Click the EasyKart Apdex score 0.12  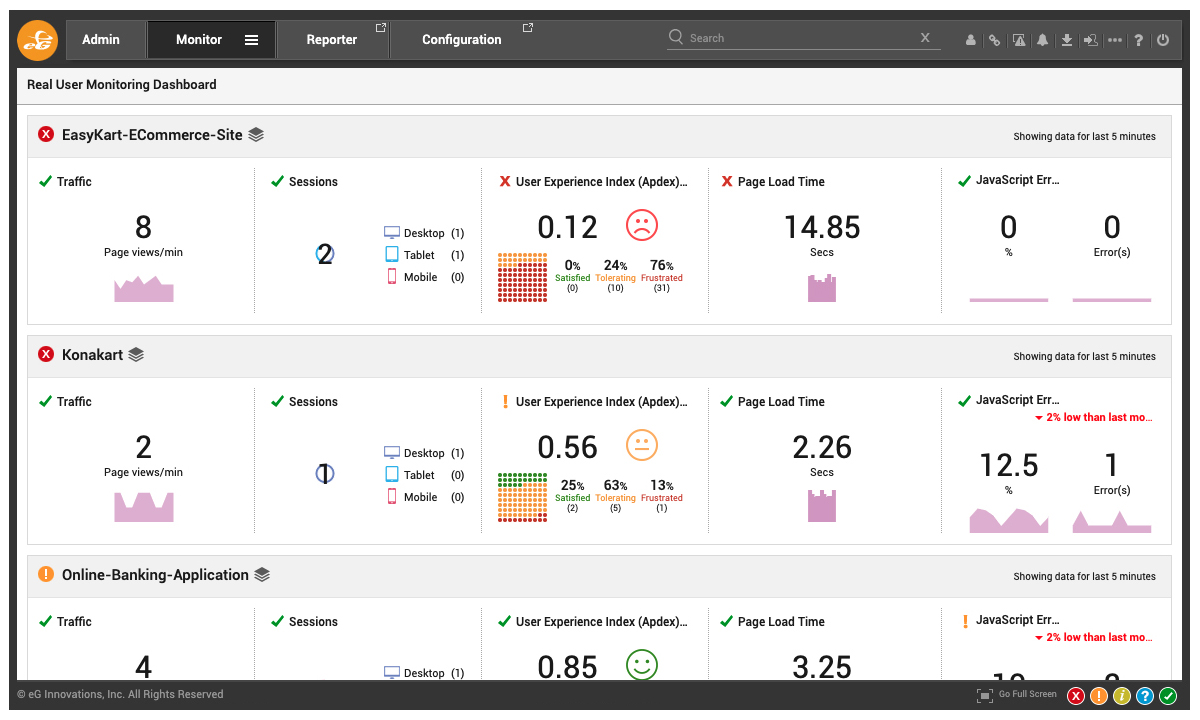[568, 227]
